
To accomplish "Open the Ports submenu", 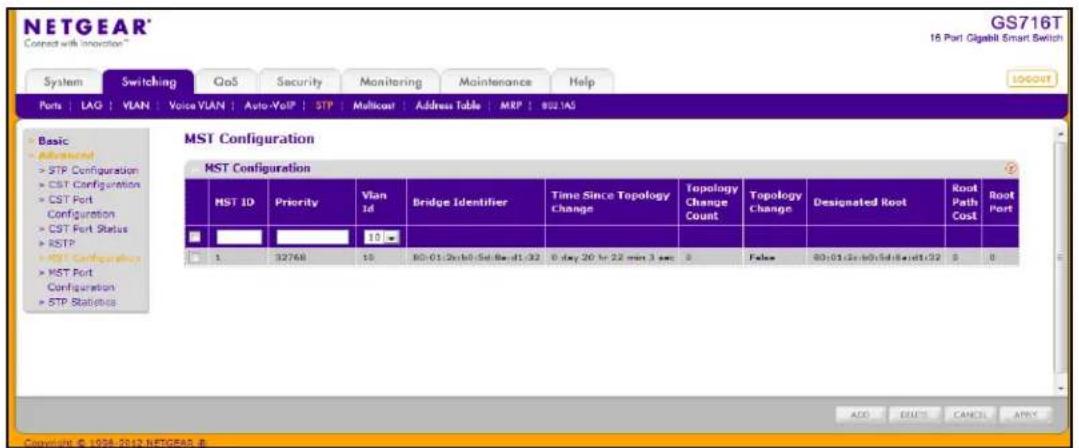I will [49, 107].
